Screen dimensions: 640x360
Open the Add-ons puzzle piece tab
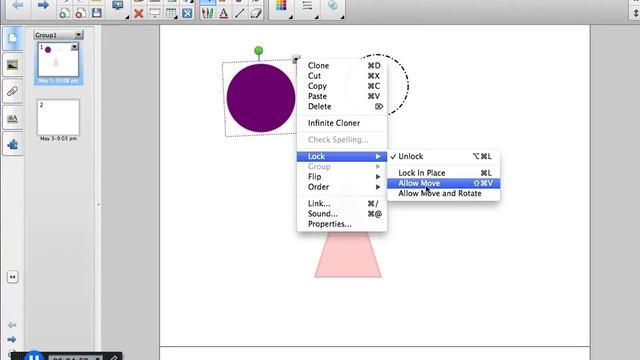(12, 144)
